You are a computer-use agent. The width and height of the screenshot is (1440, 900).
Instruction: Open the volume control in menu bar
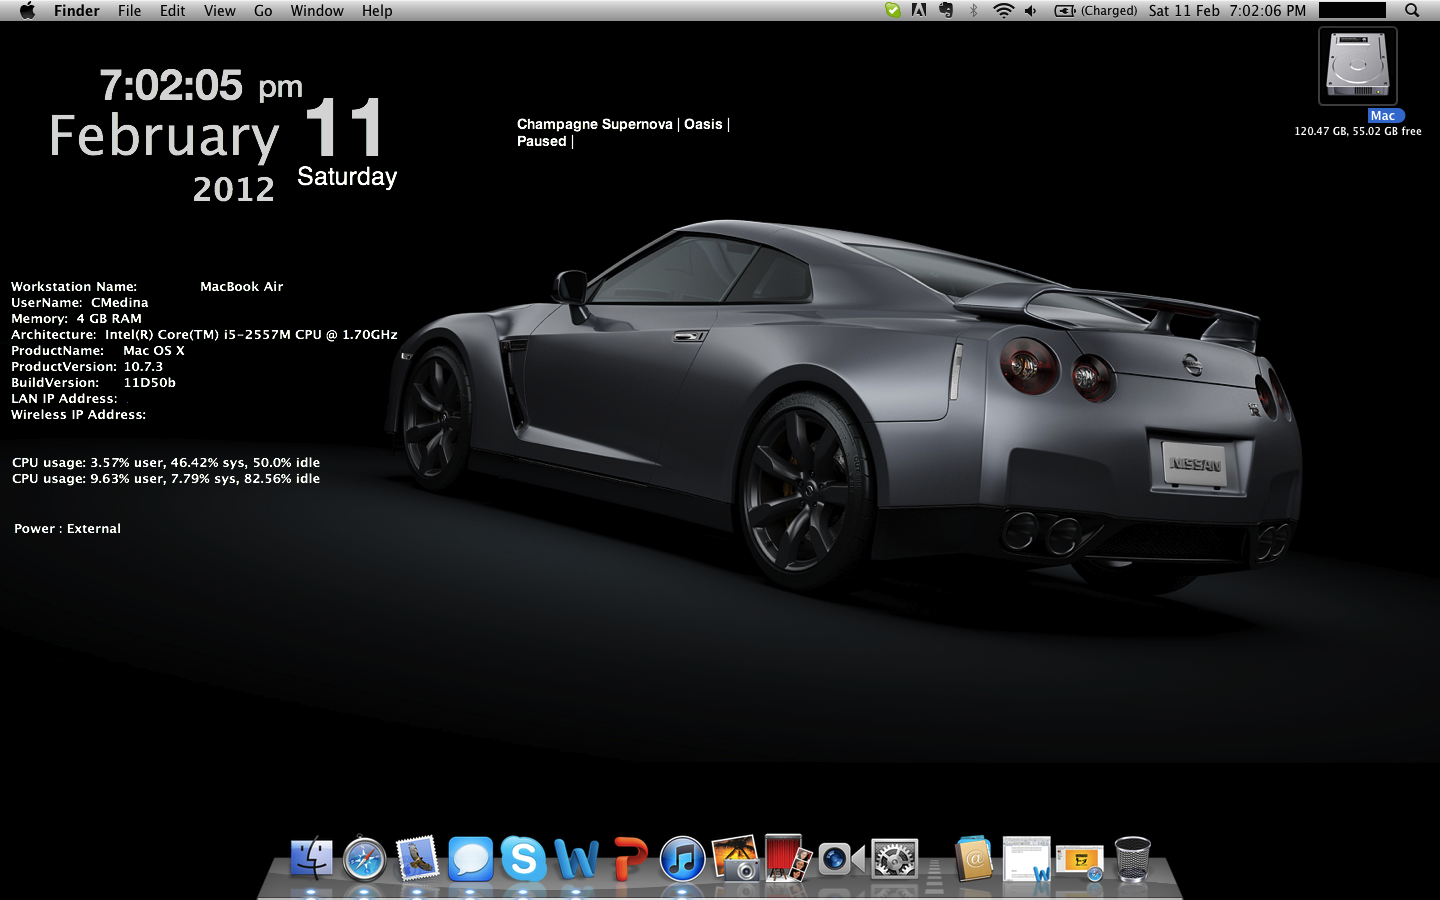point(1031,10)
